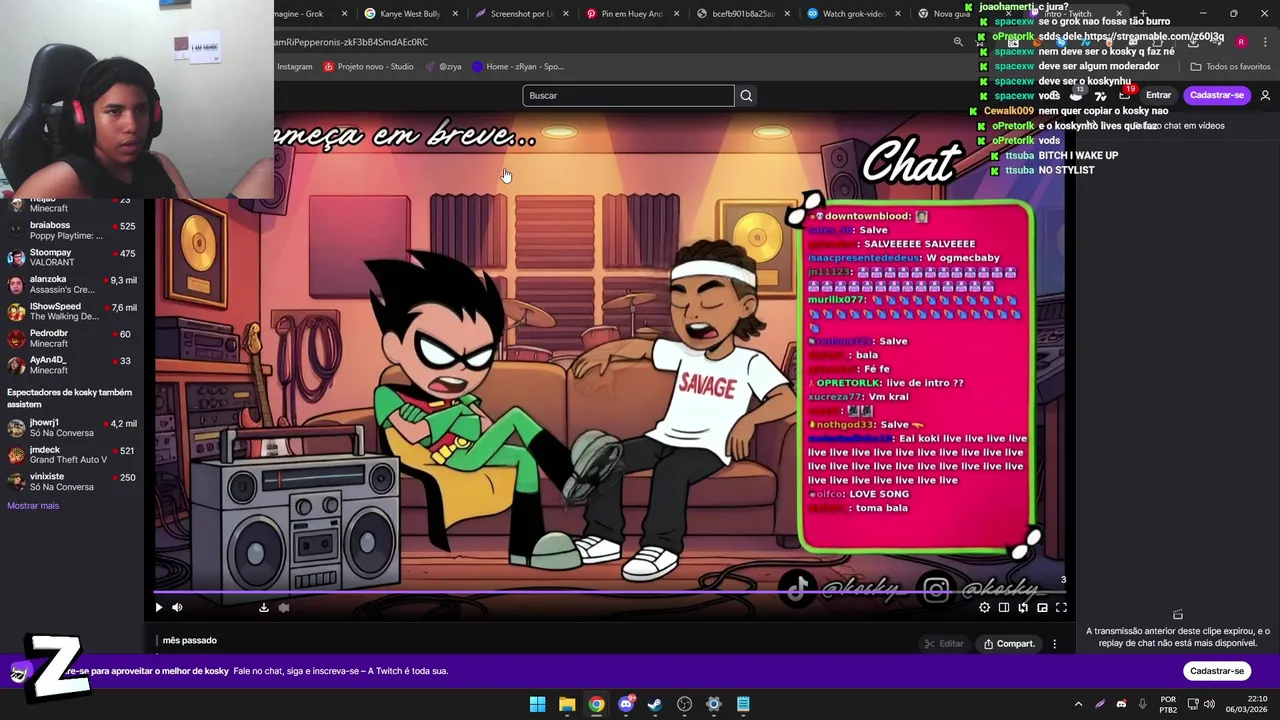Image resolution: width=1280 pixels, height=720 pixels.
Task: Open the clip more options menu
Action: (1054, 644)
